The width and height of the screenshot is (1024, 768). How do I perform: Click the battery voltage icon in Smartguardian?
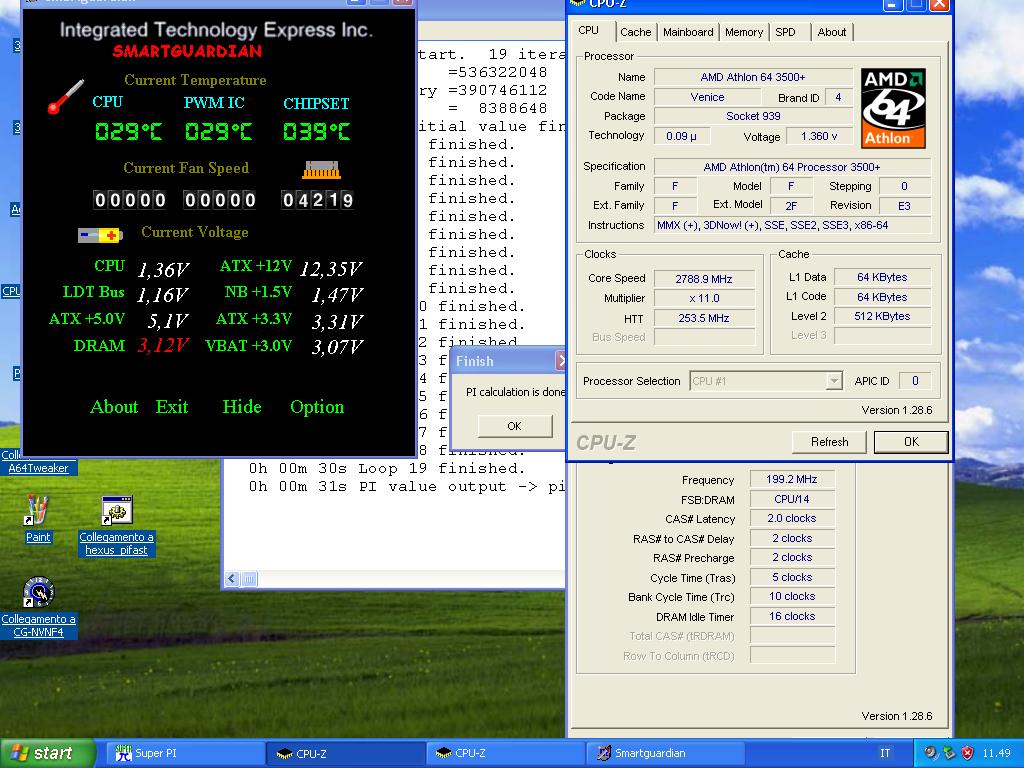(x=100, y=235)
